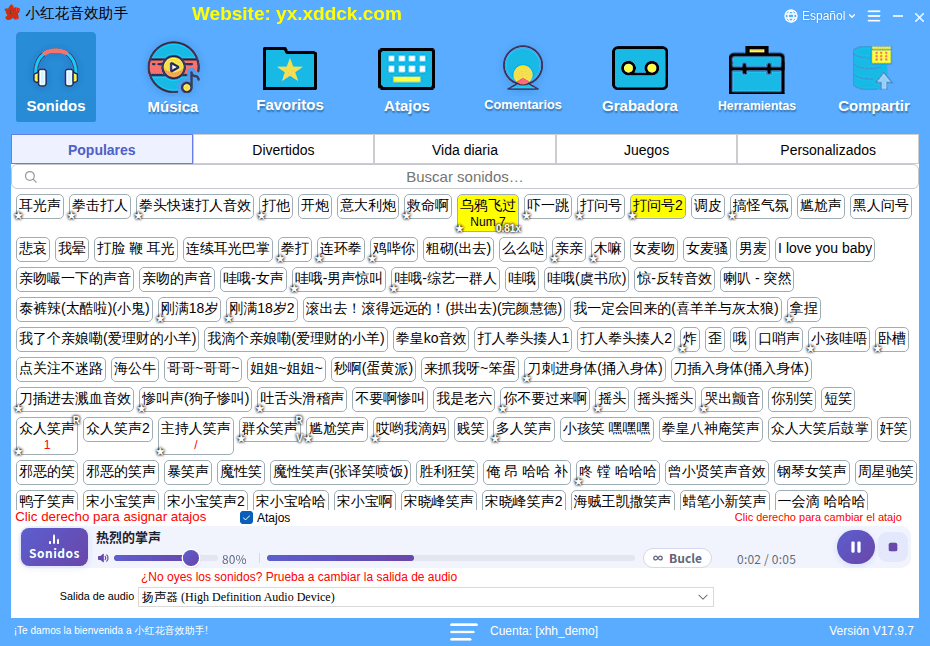Switch to the Populares tab
Image resolution: width=930 pixels, height=646 pixels.
102,149
